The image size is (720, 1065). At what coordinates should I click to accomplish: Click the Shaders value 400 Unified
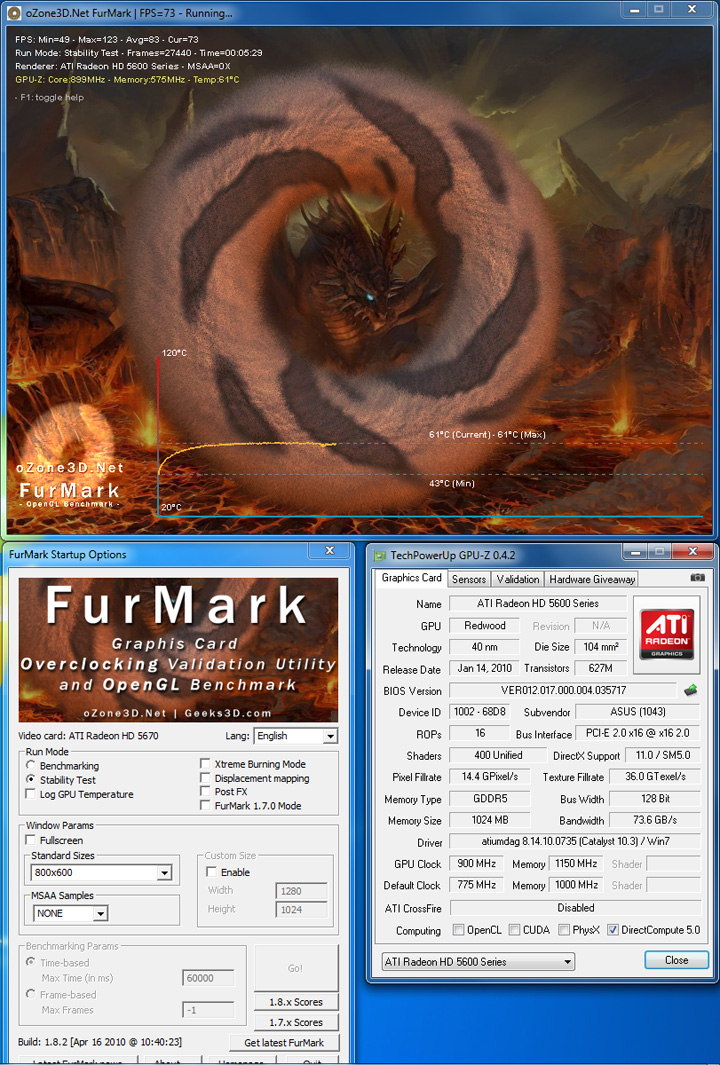click(x=498, y=755)
